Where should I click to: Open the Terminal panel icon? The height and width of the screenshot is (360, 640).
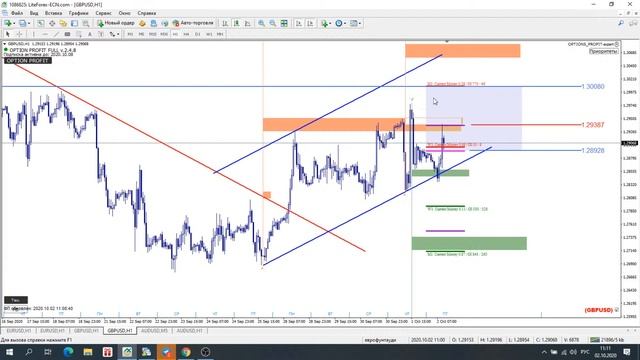coord(74,23)
